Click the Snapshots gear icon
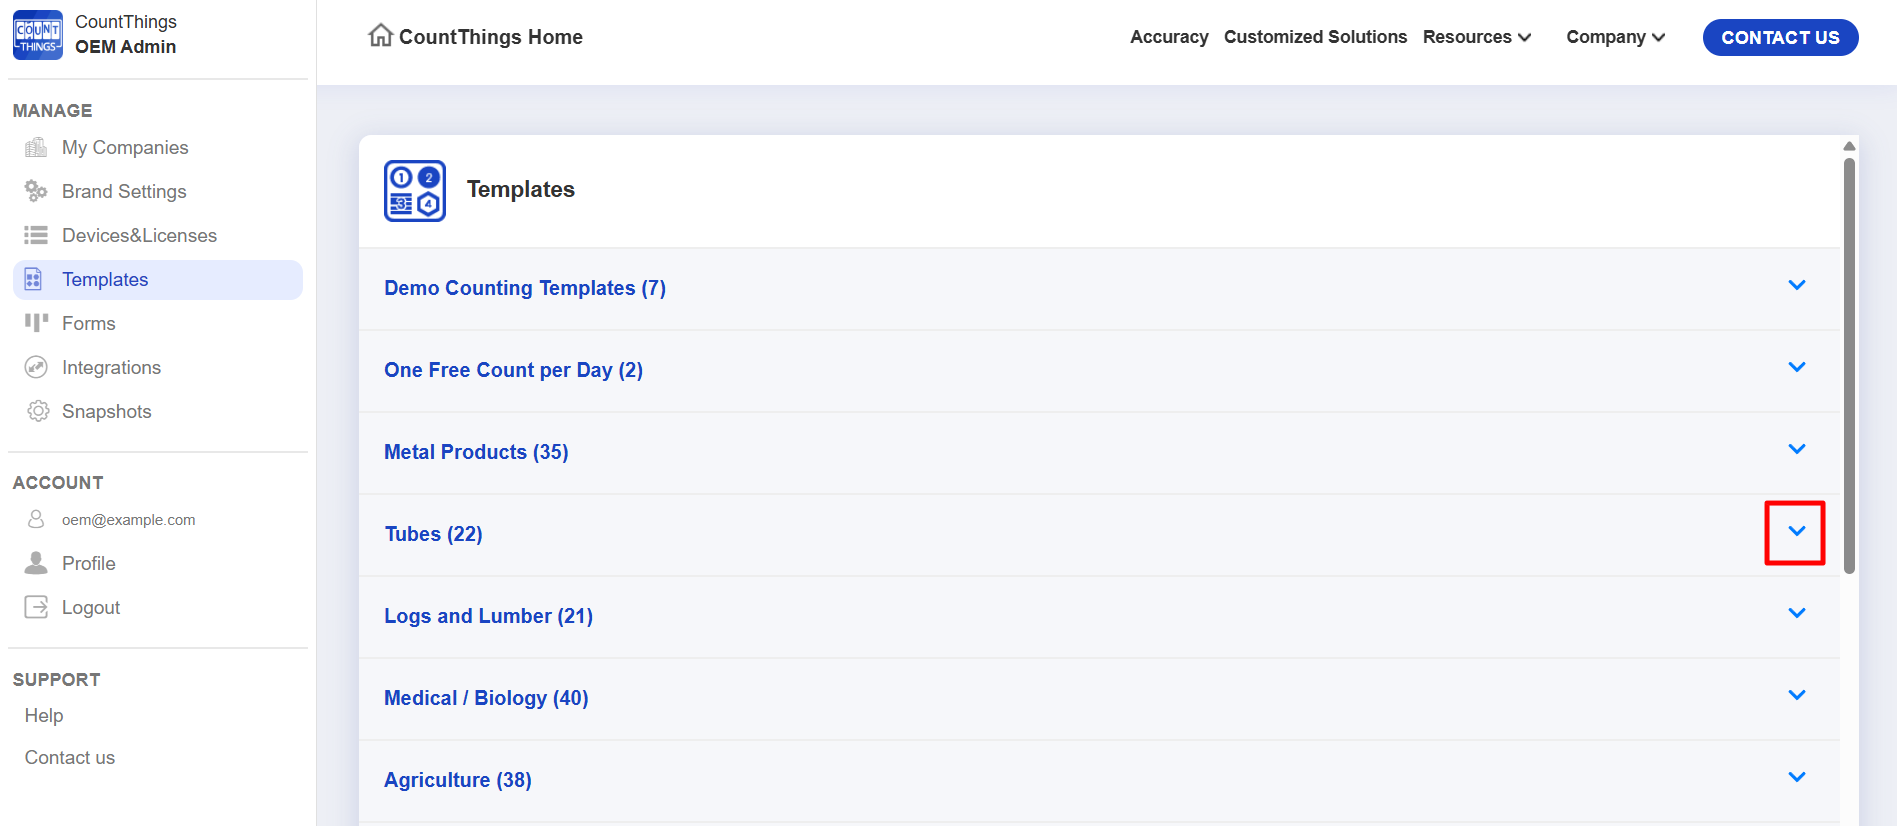Screen dimensions: 1897x826 coord(38,411)
